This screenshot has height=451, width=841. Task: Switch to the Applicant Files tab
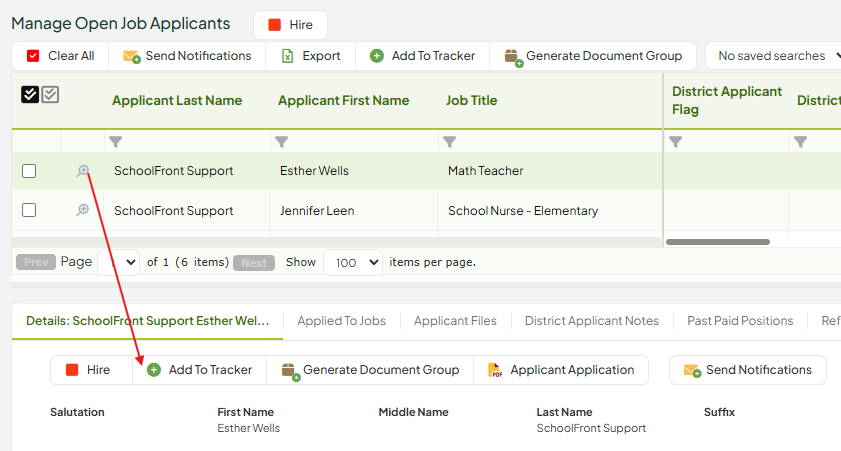[x=455, y=321]
